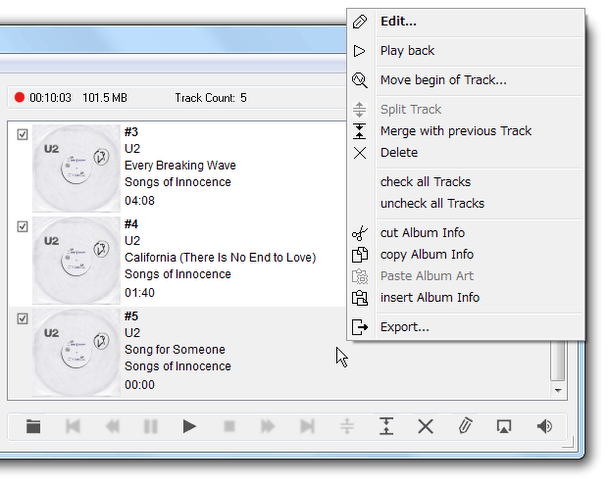Viewport: 608px width, 484px height.
Task: Choose copy Album Info menu item
Action: [x=427, y=255]
